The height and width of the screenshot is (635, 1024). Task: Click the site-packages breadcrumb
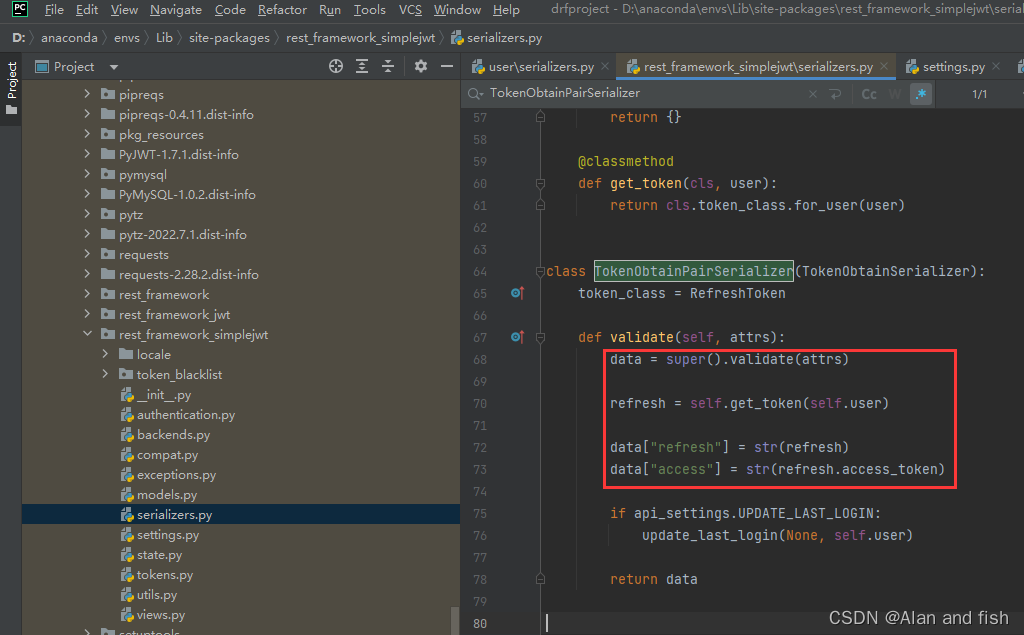pos(229,38)
